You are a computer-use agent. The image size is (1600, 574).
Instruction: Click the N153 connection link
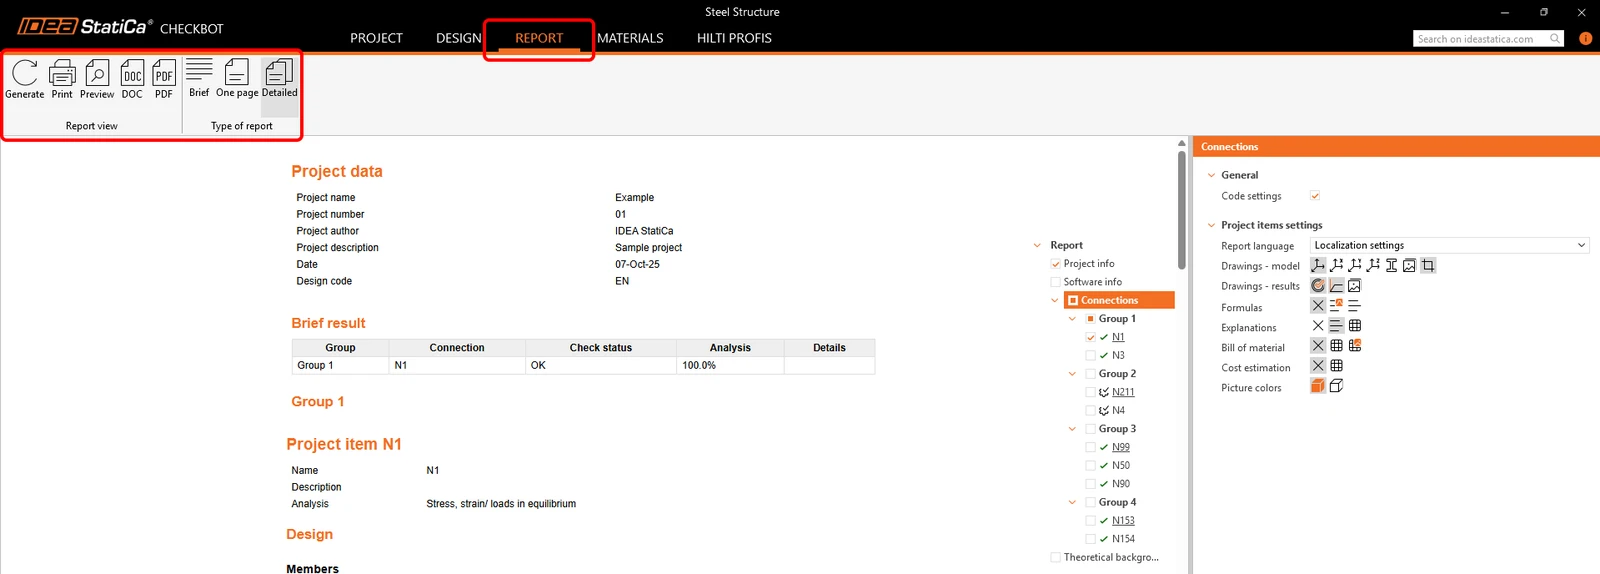point(1123,520)
